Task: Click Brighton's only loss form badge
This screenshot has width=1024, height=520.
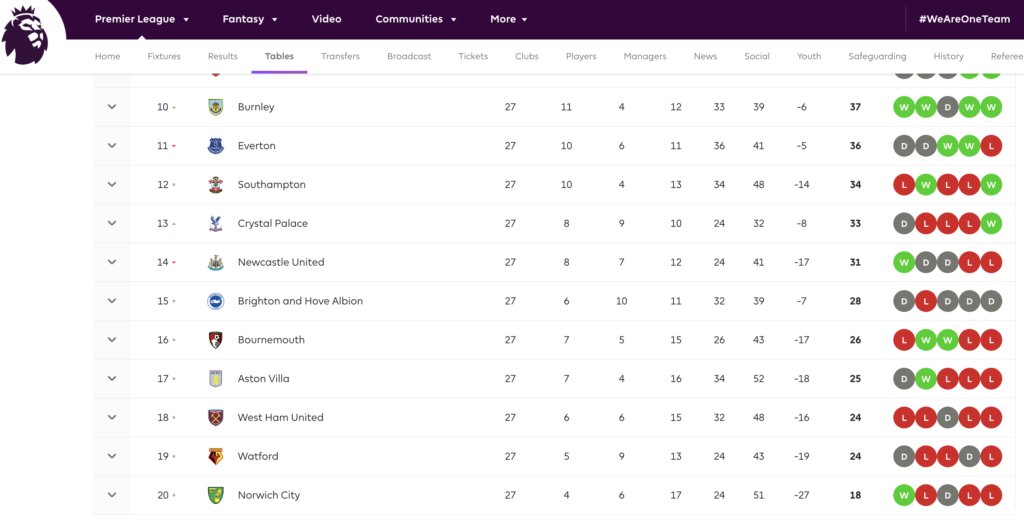Action: (925, 301)
